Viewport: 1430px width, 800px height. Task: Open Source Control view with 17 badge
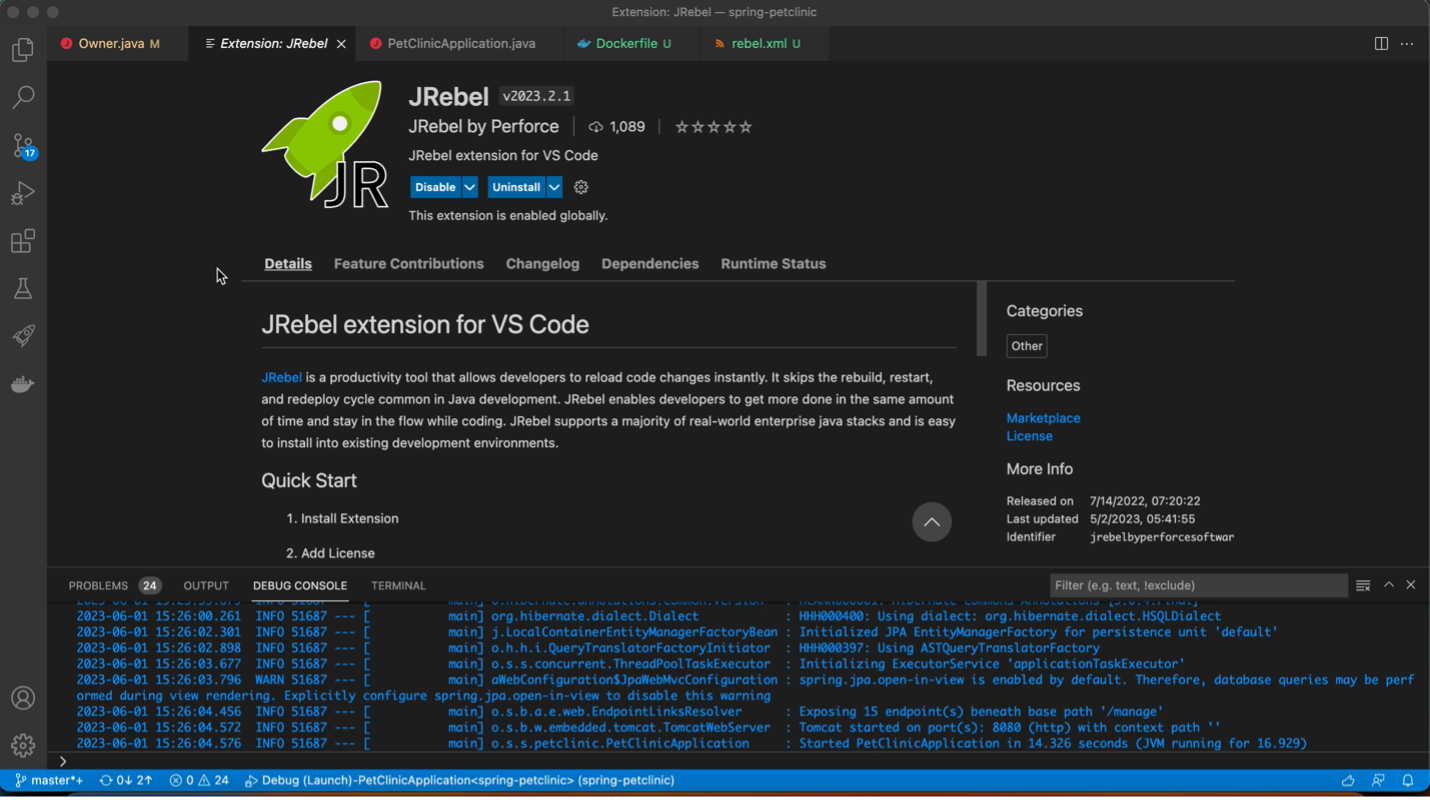tap(23, 146)
